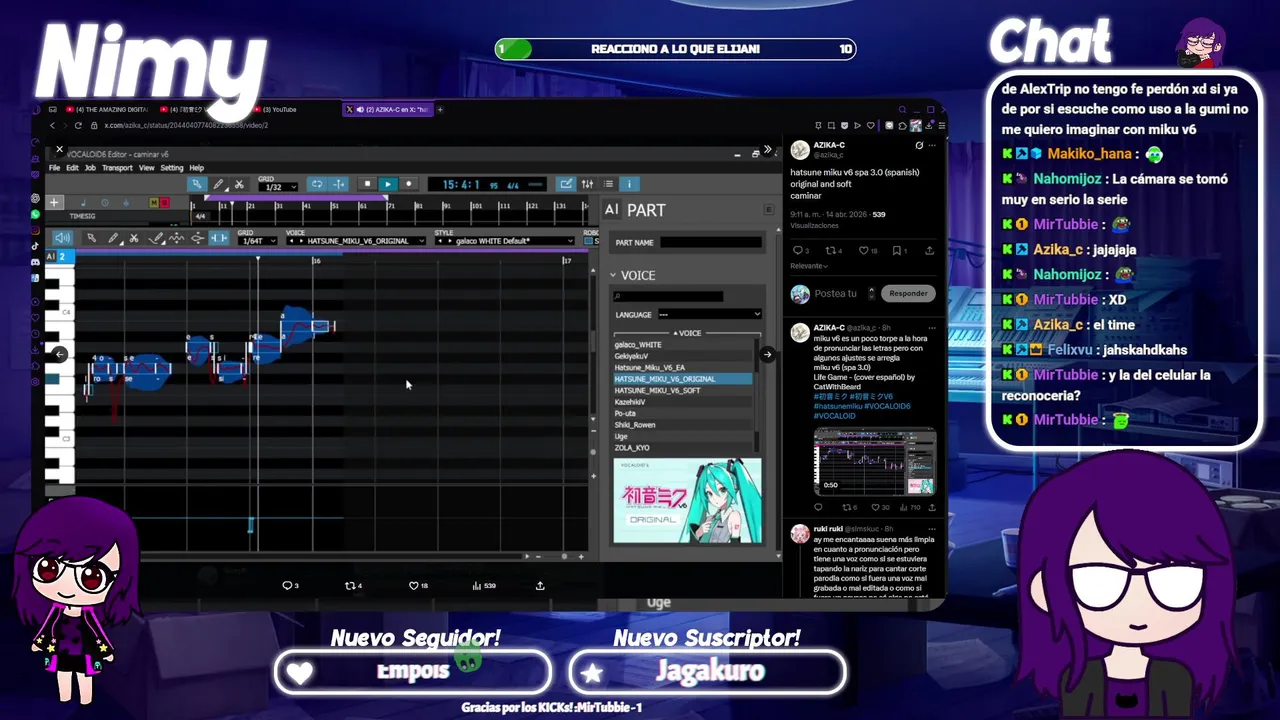Play the Life Game cover video thumbnail
1280x720 pixels.
point(875,461)
